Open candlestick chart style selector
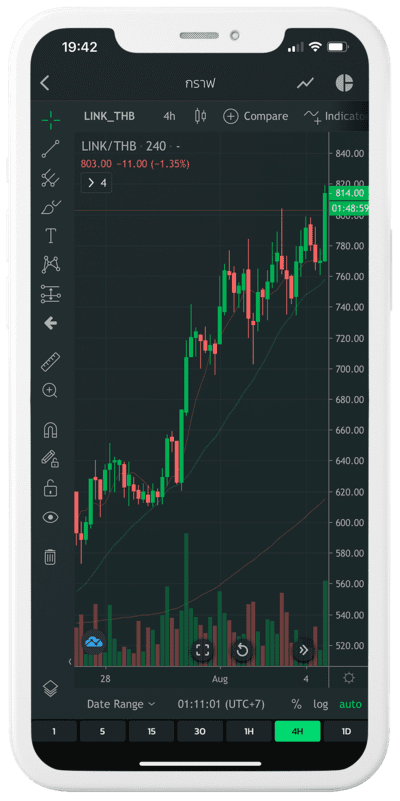The width and height of the screenshot is (400, 801). coord(200,116)
